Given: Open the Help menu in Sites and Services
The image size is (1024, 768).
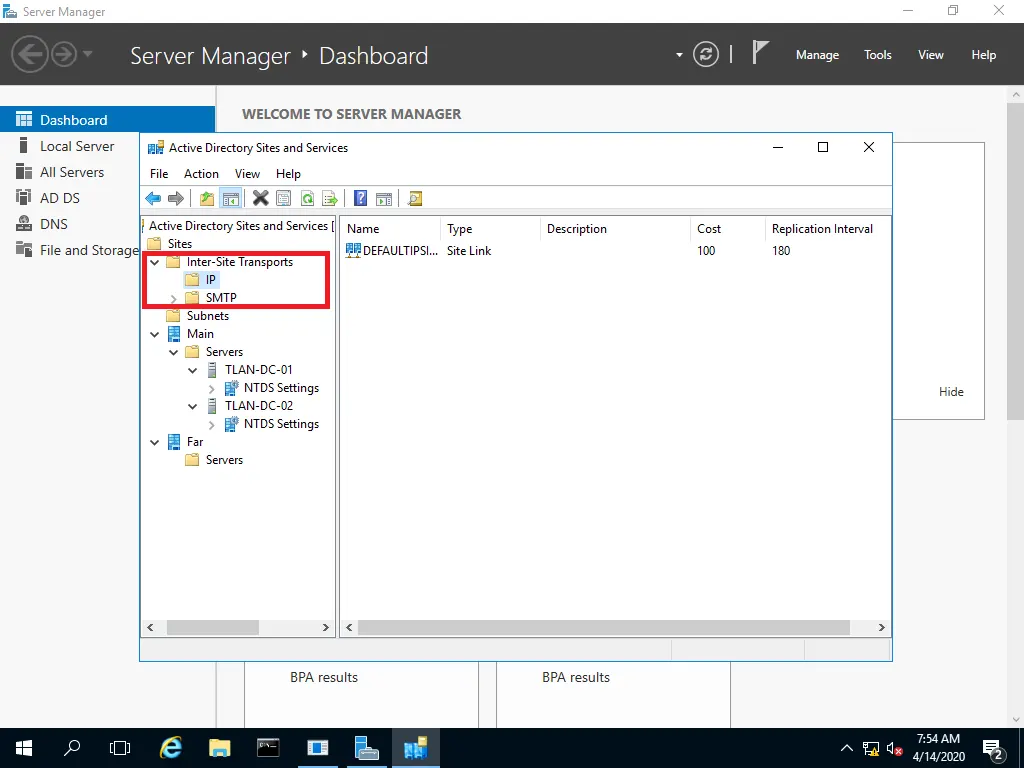Looking at the screenshot, I should (288, 174).
